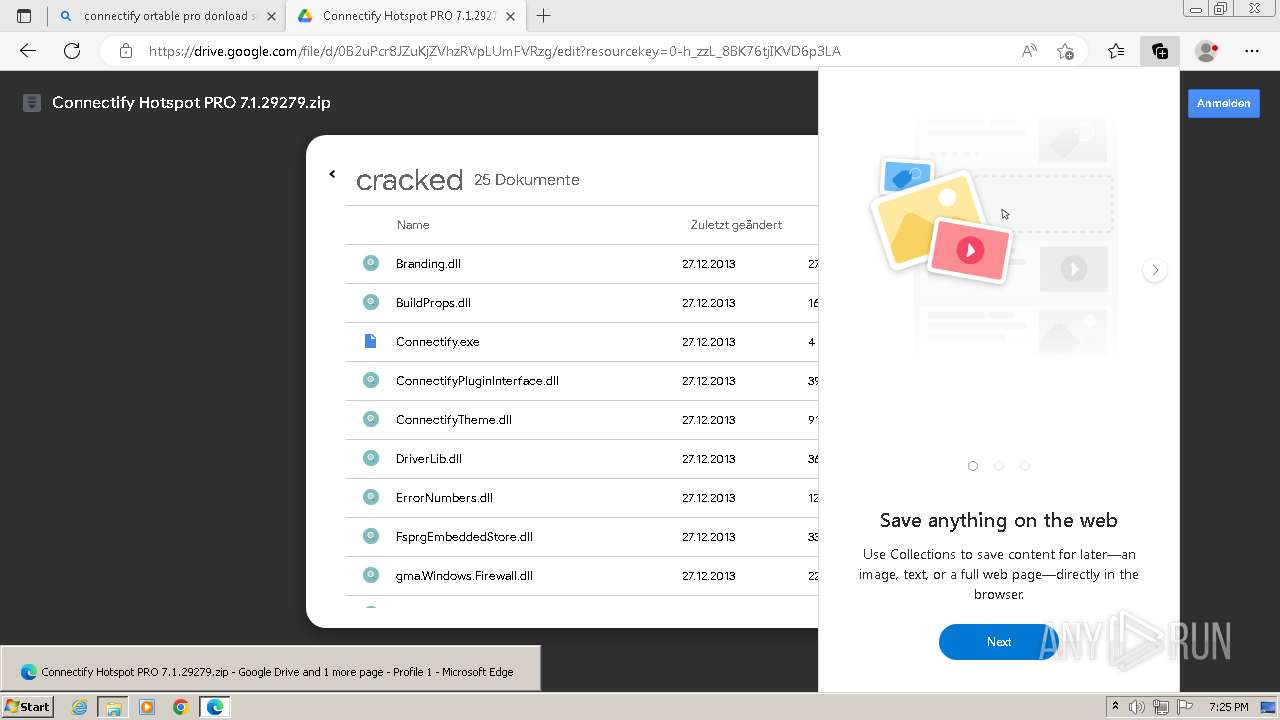The width and height of the screenshot is (1280, 720).
Task: Click the zip file icon beside title
Action: click(x=32, y=103)
